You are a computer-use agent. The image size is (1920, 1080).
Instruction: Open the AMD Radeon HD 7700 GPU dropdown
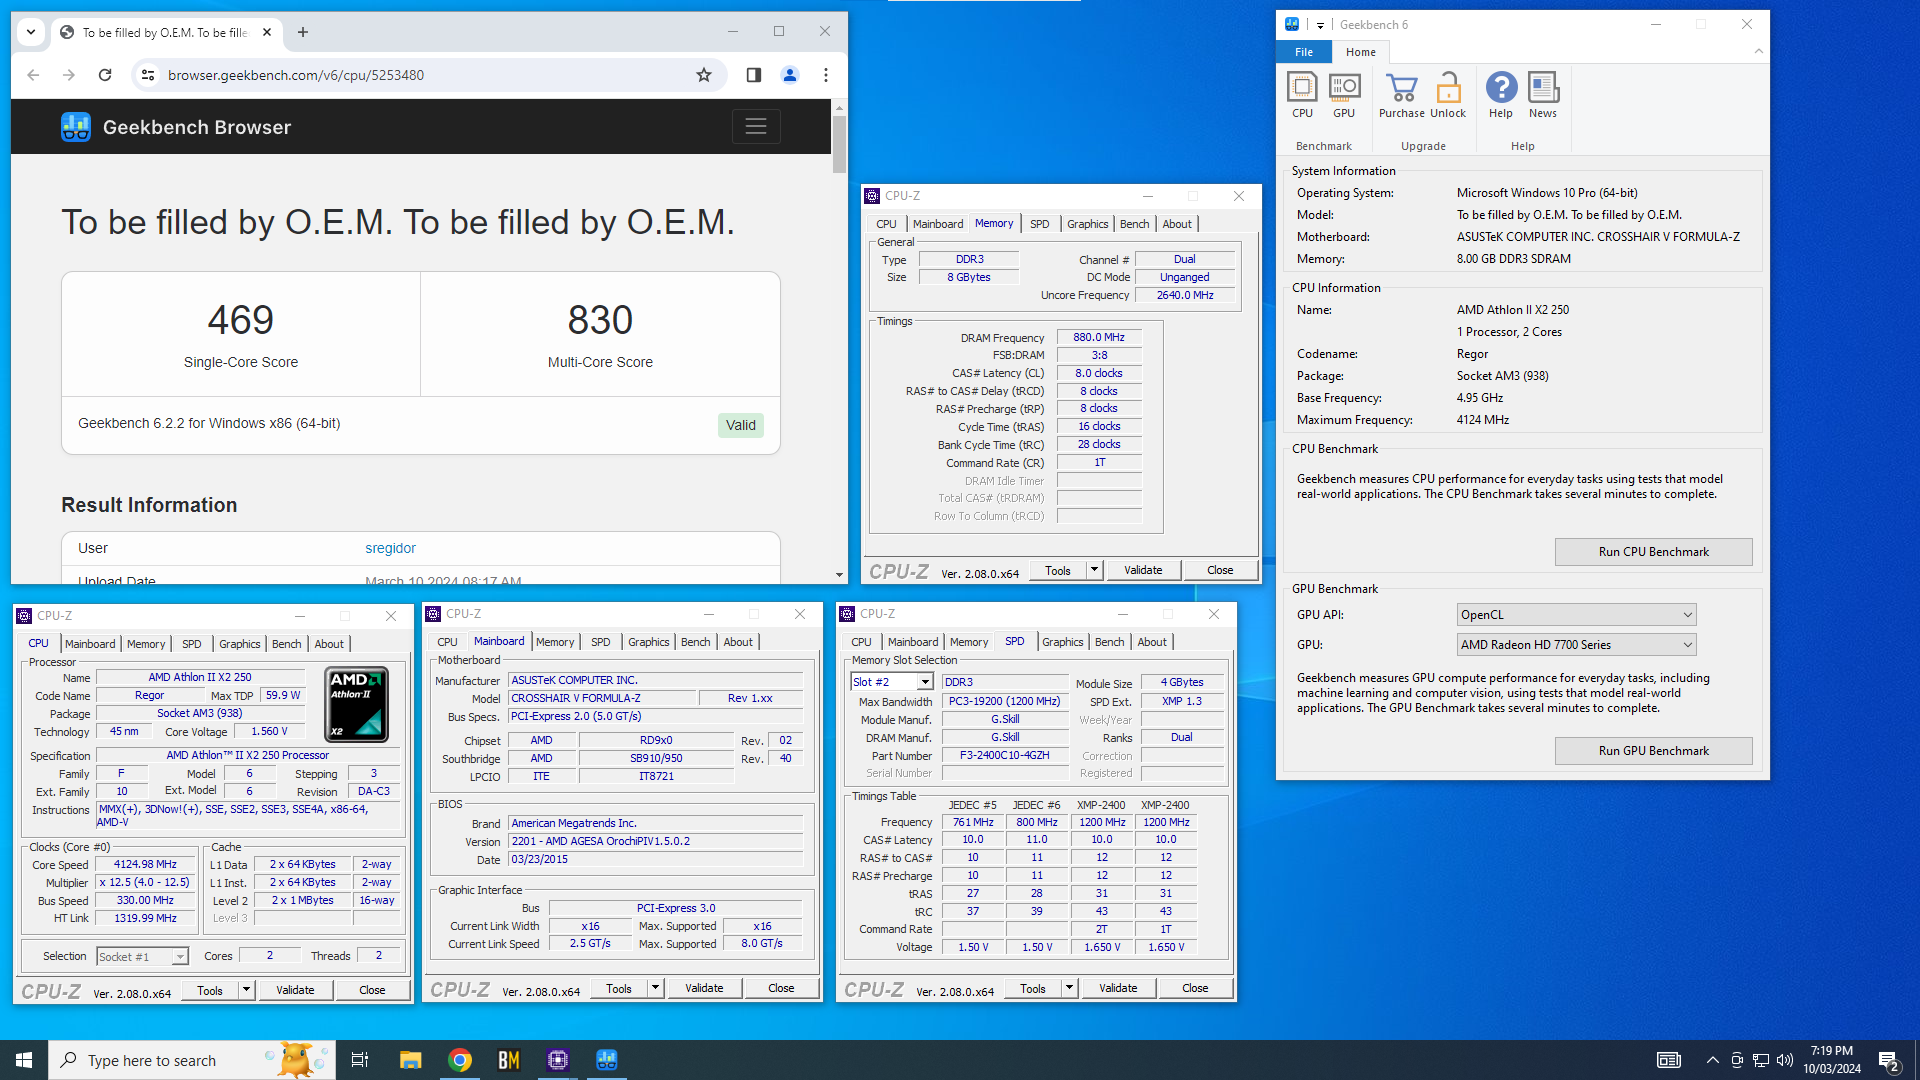pyautogui.click(x=1576, y=645)
